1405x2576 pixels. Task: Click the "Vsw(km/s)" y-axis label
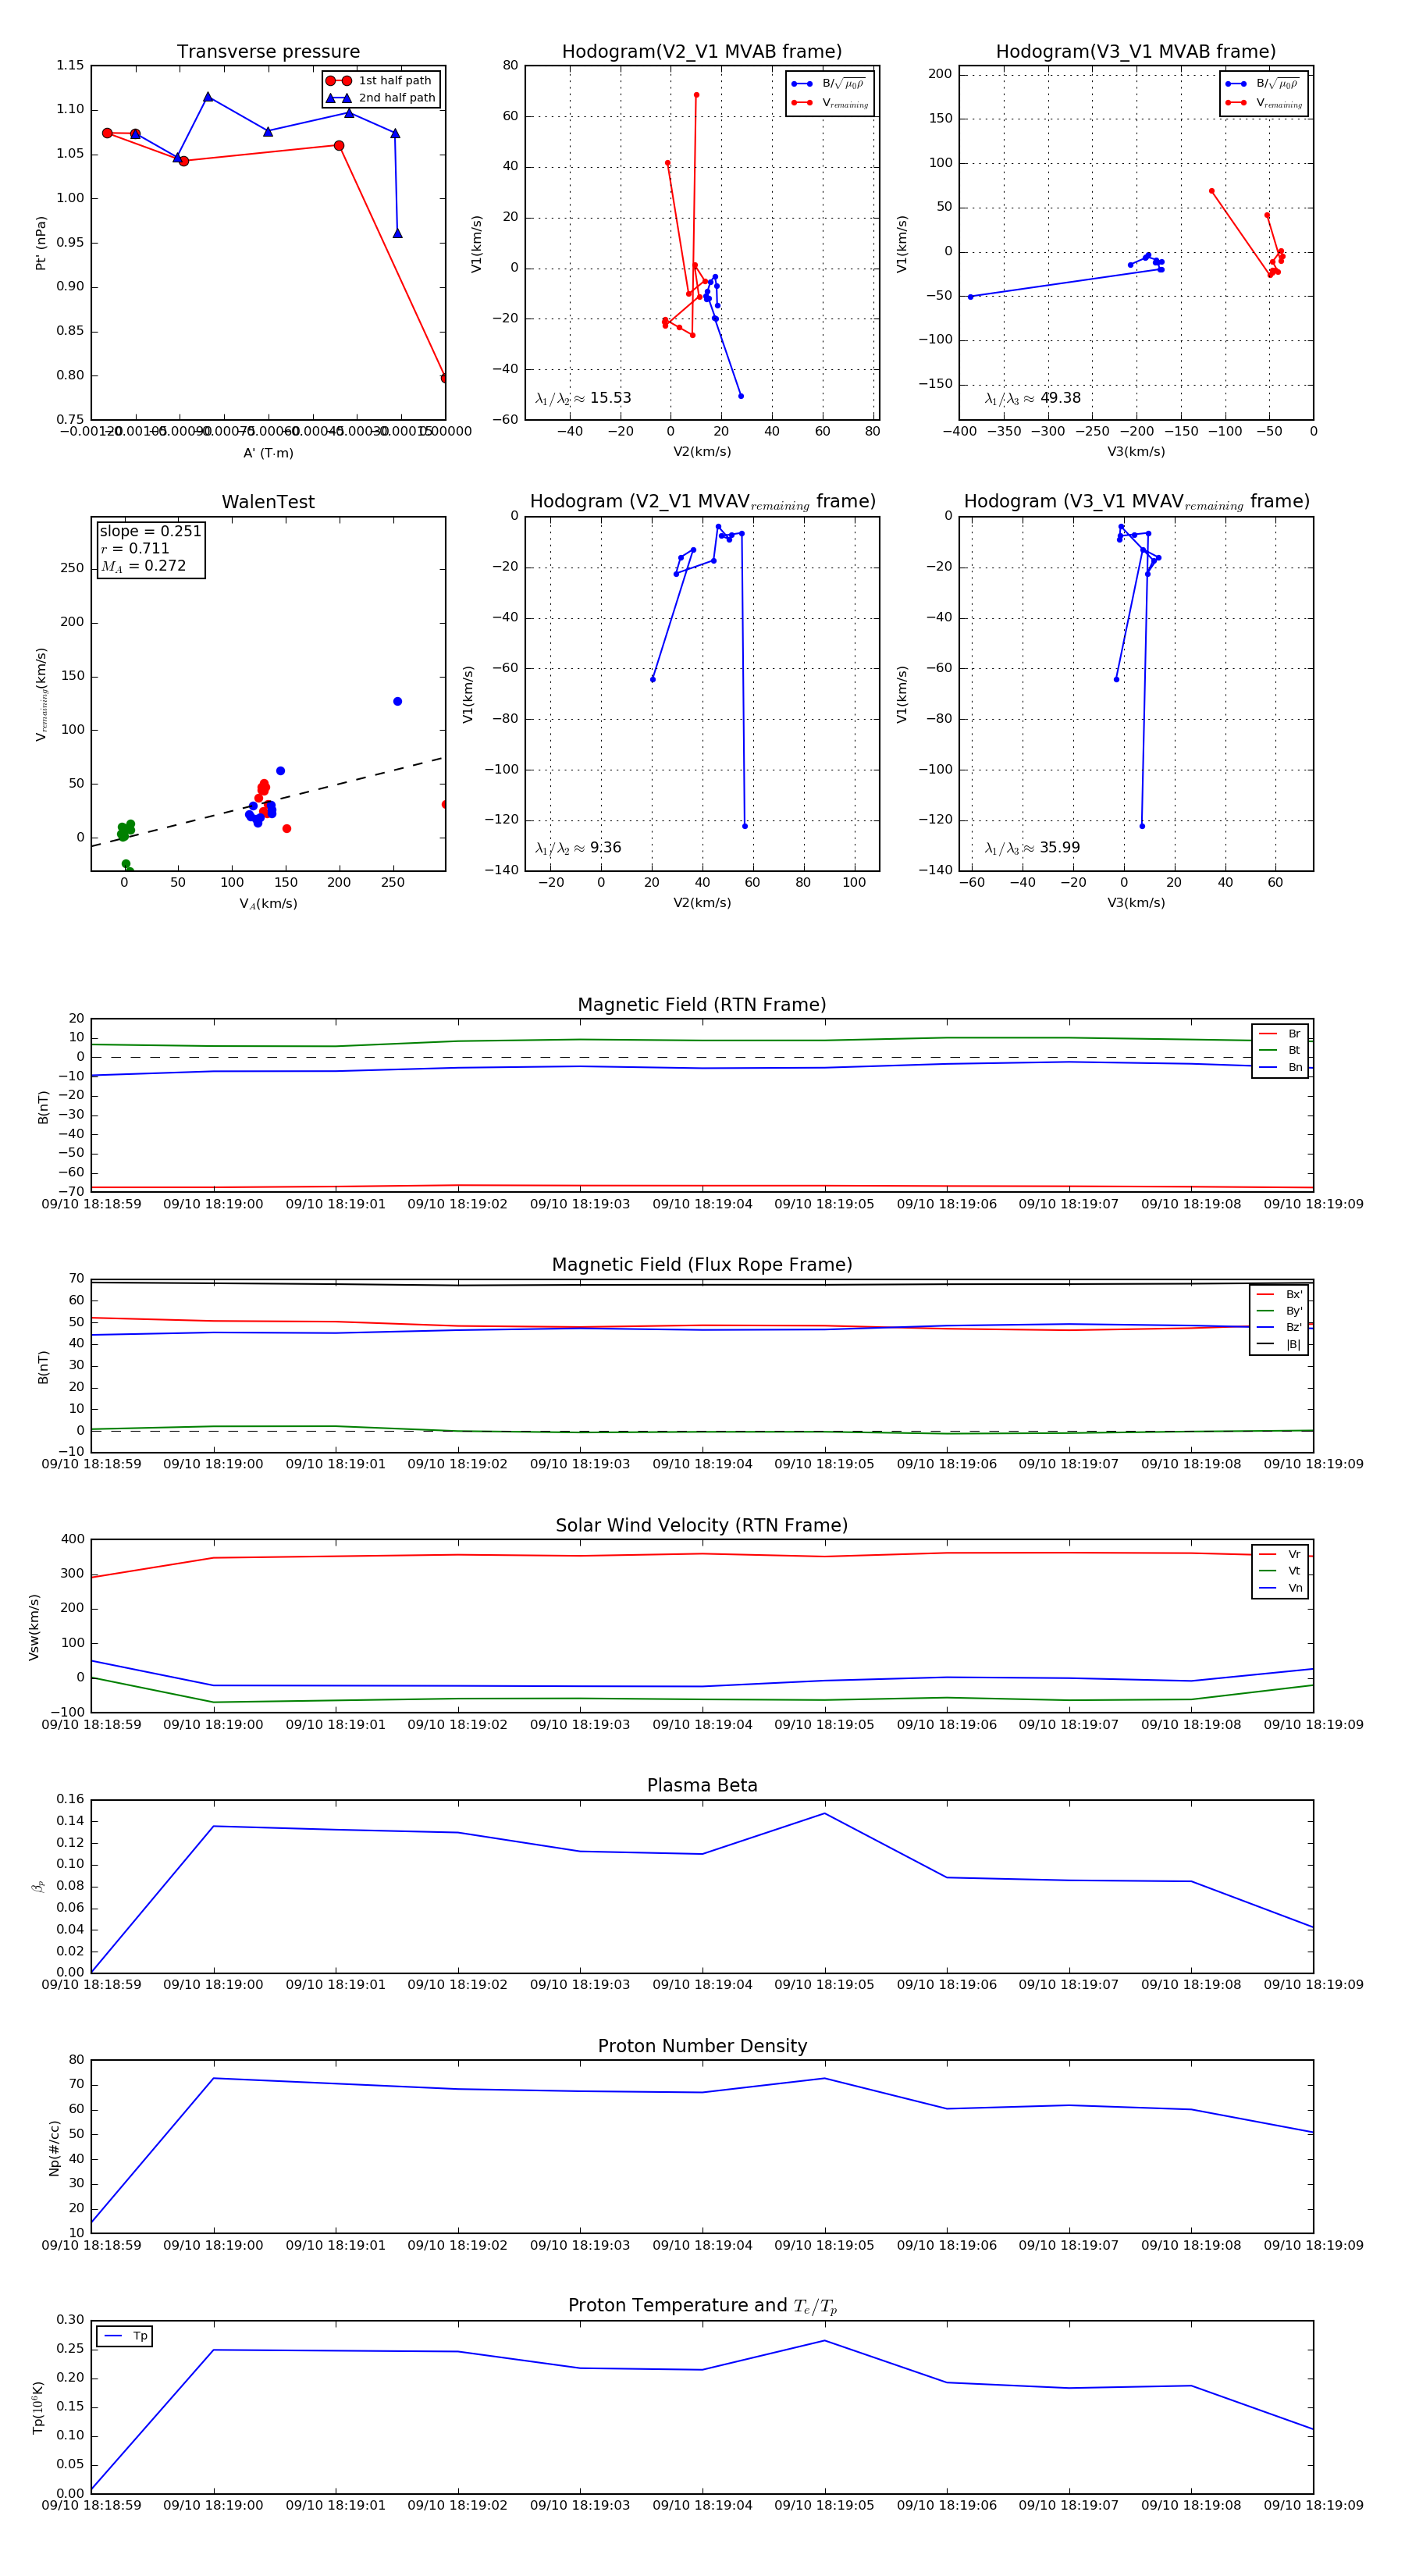pos(34,1628)
